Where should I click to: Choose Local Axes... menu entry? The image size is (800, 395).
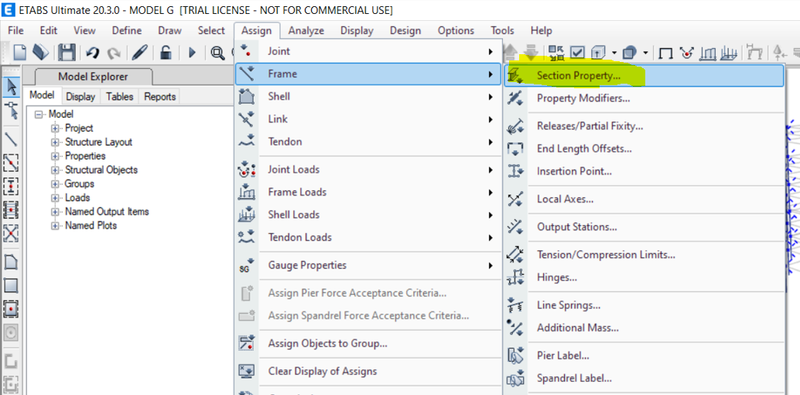(644, 199)
